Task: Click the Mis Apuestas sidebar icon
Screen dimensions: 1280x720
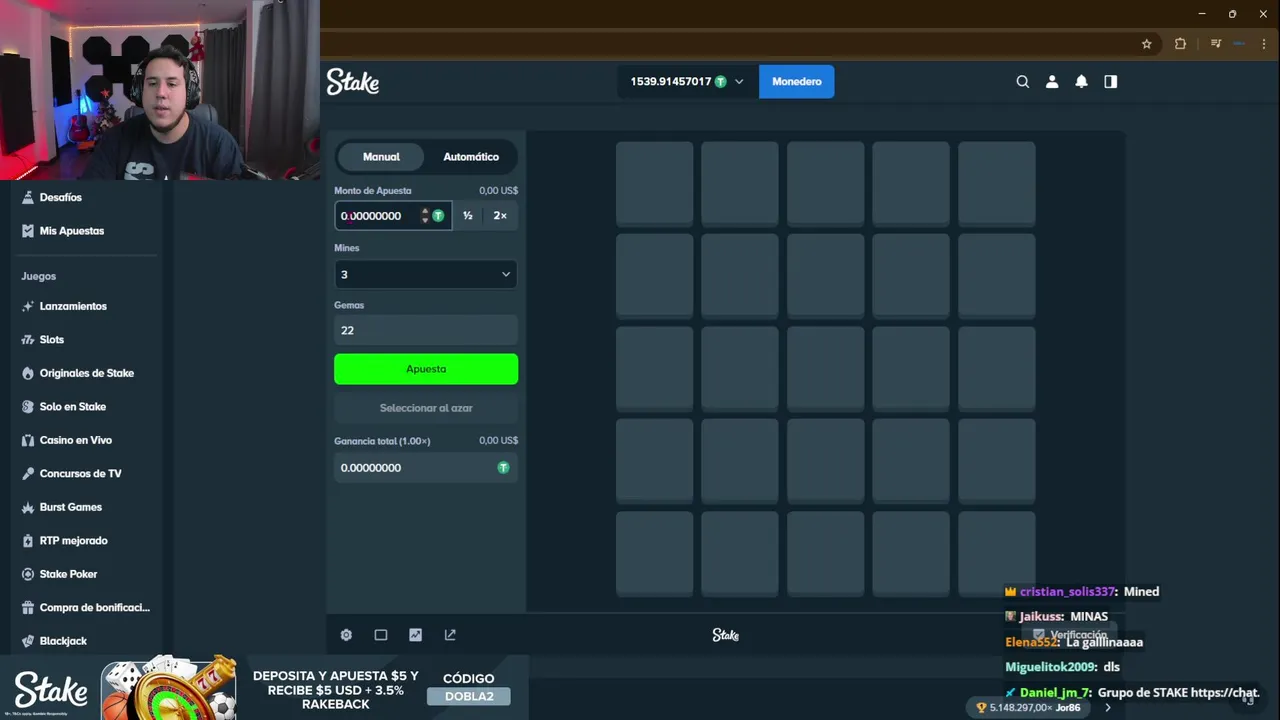Action: (28, 231)
